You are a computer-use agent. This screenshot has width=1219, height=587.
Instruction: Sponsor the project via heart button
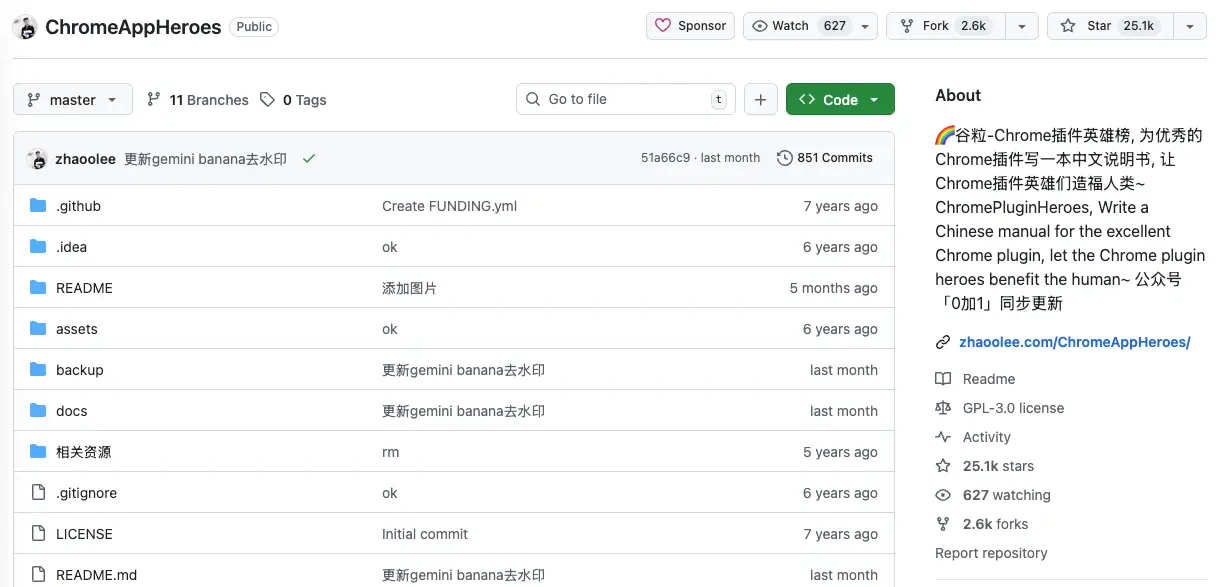(690, 26)
